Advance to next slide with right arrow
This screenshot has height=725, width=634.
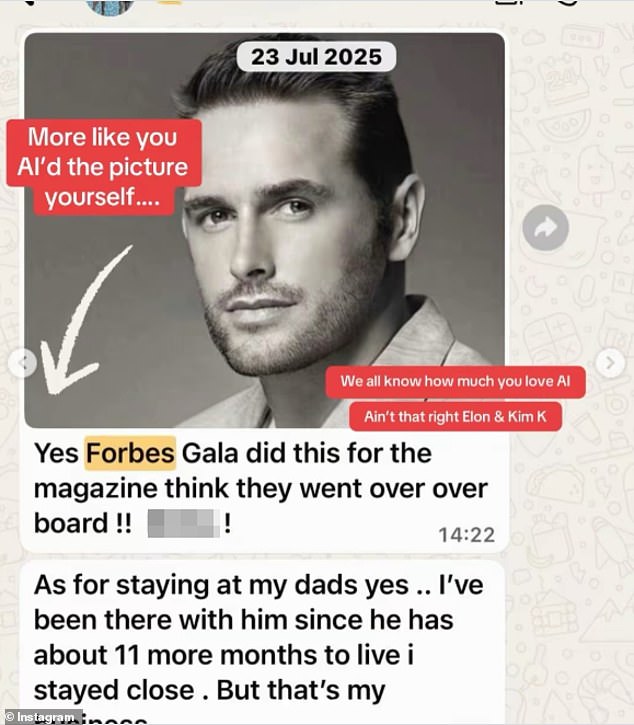pyautogui.click(x=610, y=363)
